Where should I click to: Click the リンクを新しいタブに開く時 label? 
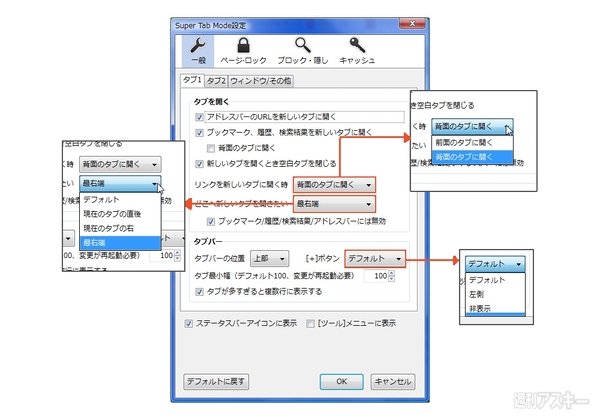pyautogui.click(x=241, y=185)
